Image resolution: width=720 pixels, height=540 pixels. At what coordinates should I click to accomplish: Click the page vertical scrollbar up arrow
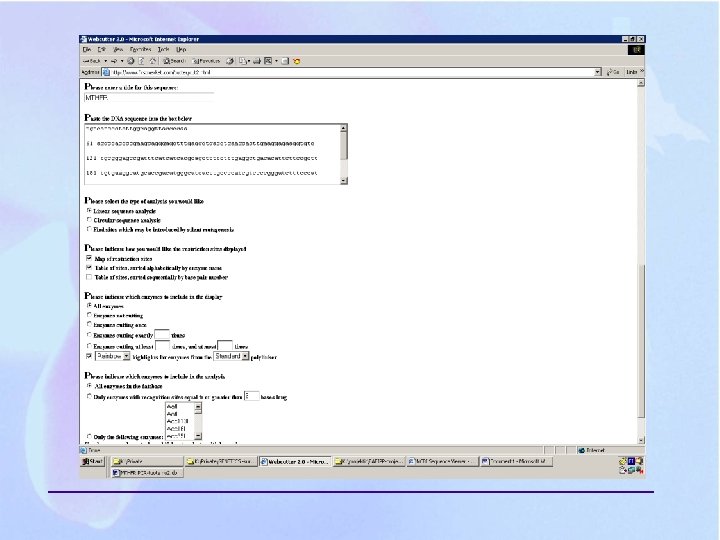coord(641,83)
